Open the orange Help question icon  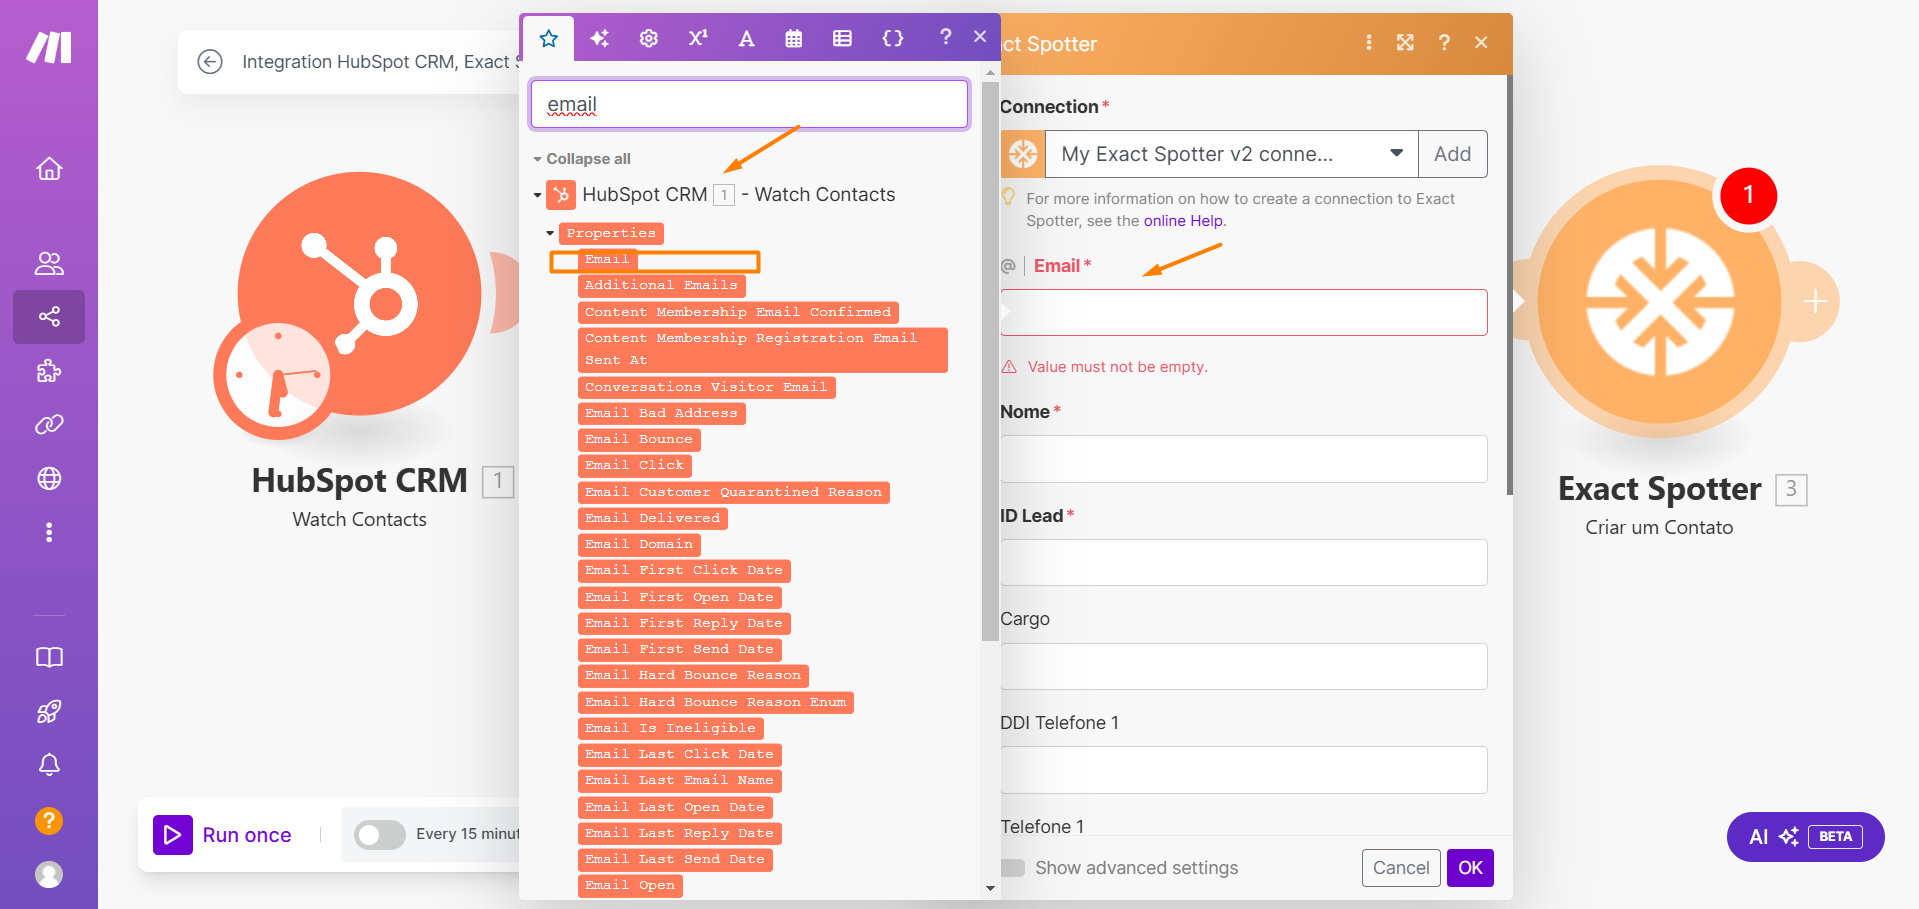pyautogui.click(x=49, y=821)
